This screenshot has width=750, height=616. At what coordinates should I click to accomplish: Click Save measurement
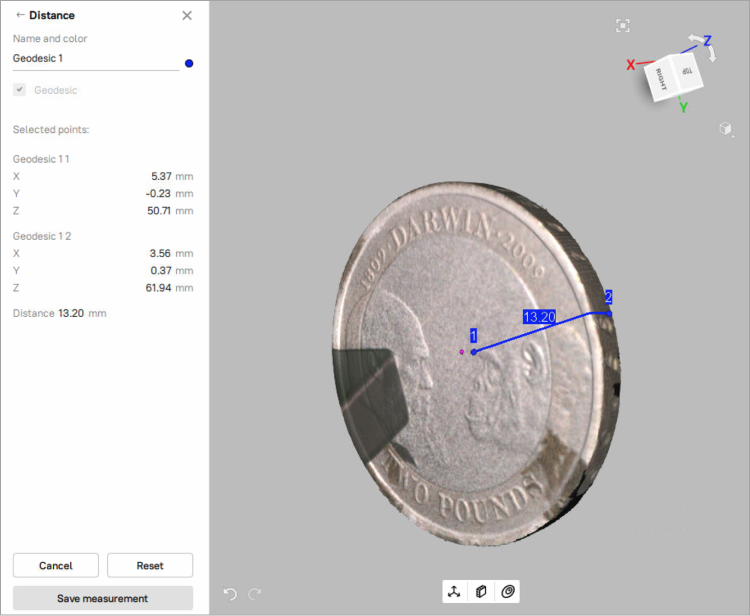tap(103, 598)
